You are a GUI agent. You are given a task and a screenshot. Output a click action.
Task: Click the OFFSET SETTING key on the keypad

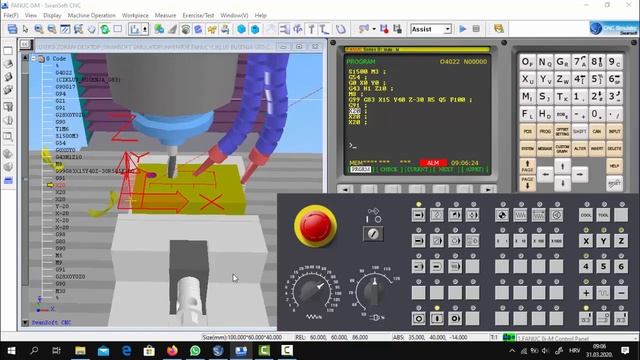562,132
